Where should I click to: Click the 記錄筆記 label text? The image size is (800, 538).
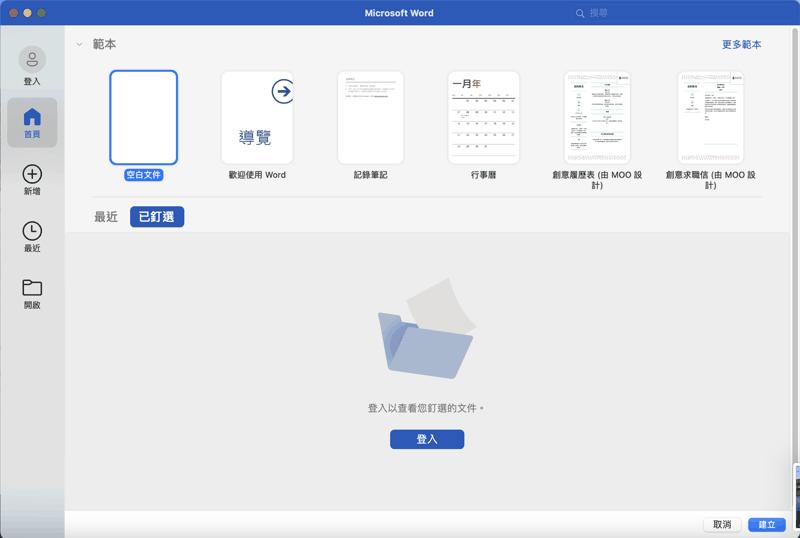pyautogui.click(x=370, y=175)
